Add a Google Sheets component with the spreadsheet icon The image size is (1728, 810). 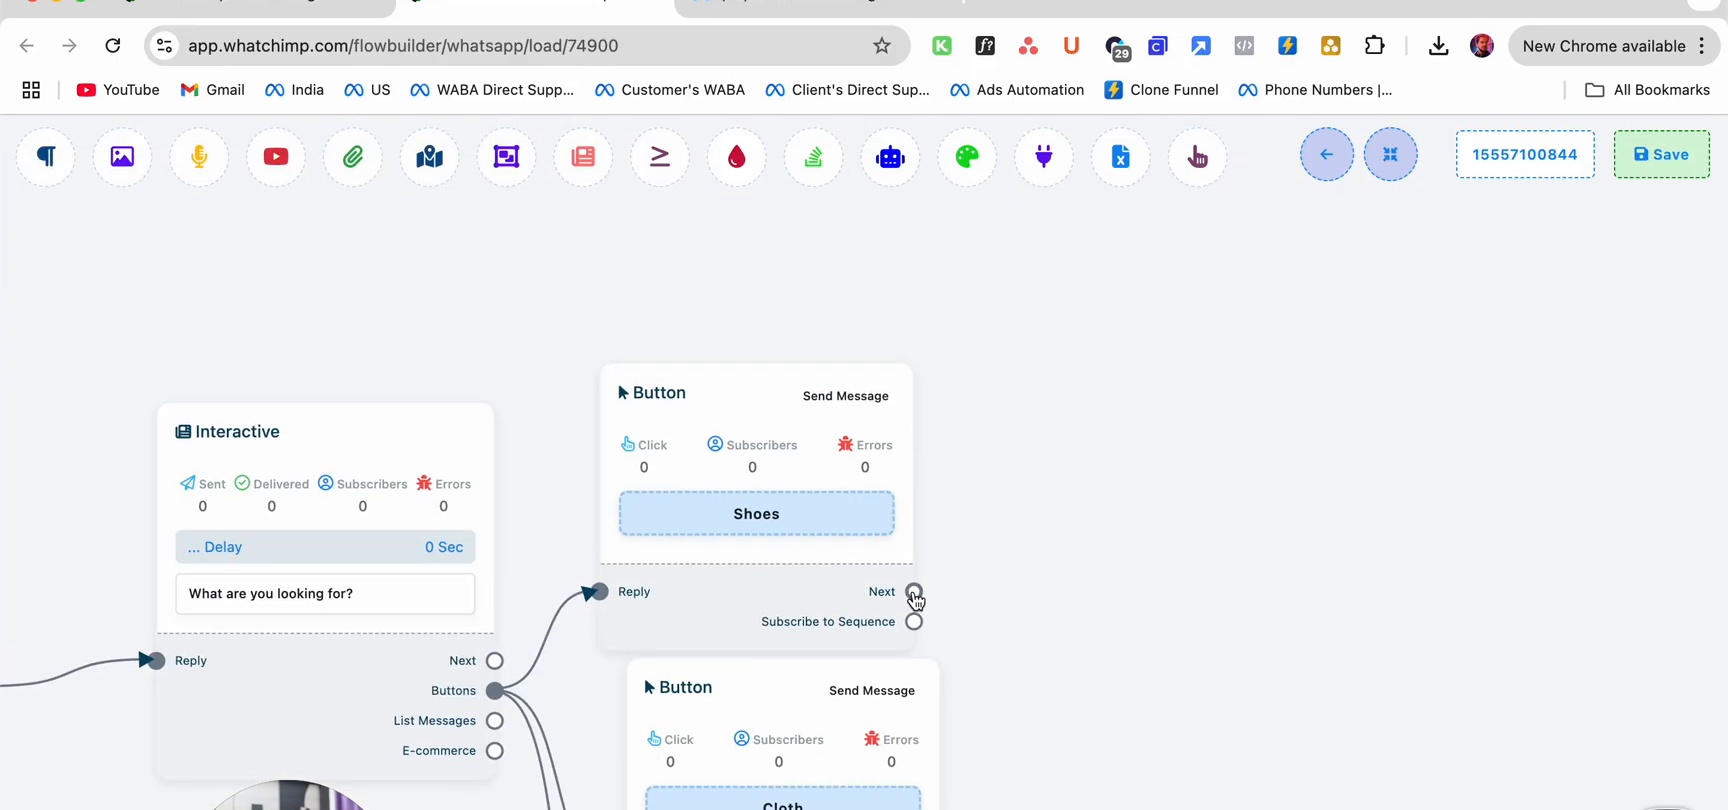pyautogui.click(x=1121, y=156)
